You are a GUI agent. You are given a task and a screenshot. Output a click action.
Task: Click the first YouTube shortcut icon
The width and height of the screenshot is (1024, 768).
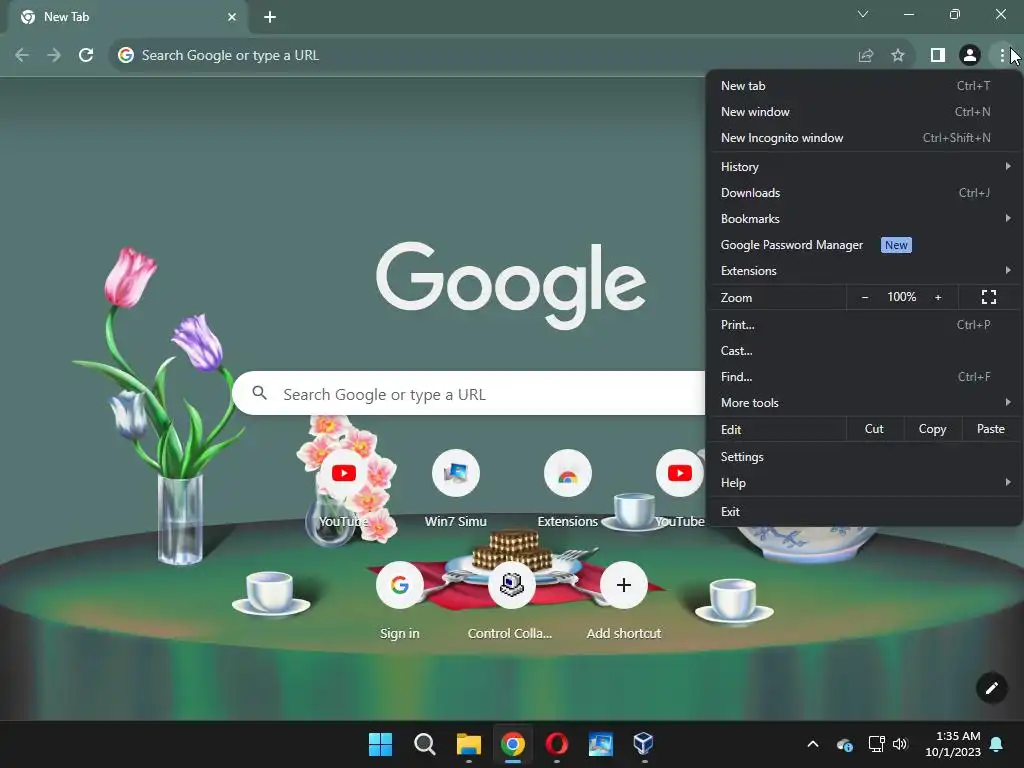pos(344,473)
